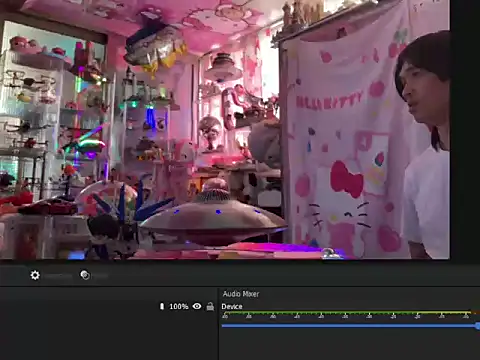This screenshot has height=360, width=480.
Task: Click the video preview canvas
Action: click(225, 129)
